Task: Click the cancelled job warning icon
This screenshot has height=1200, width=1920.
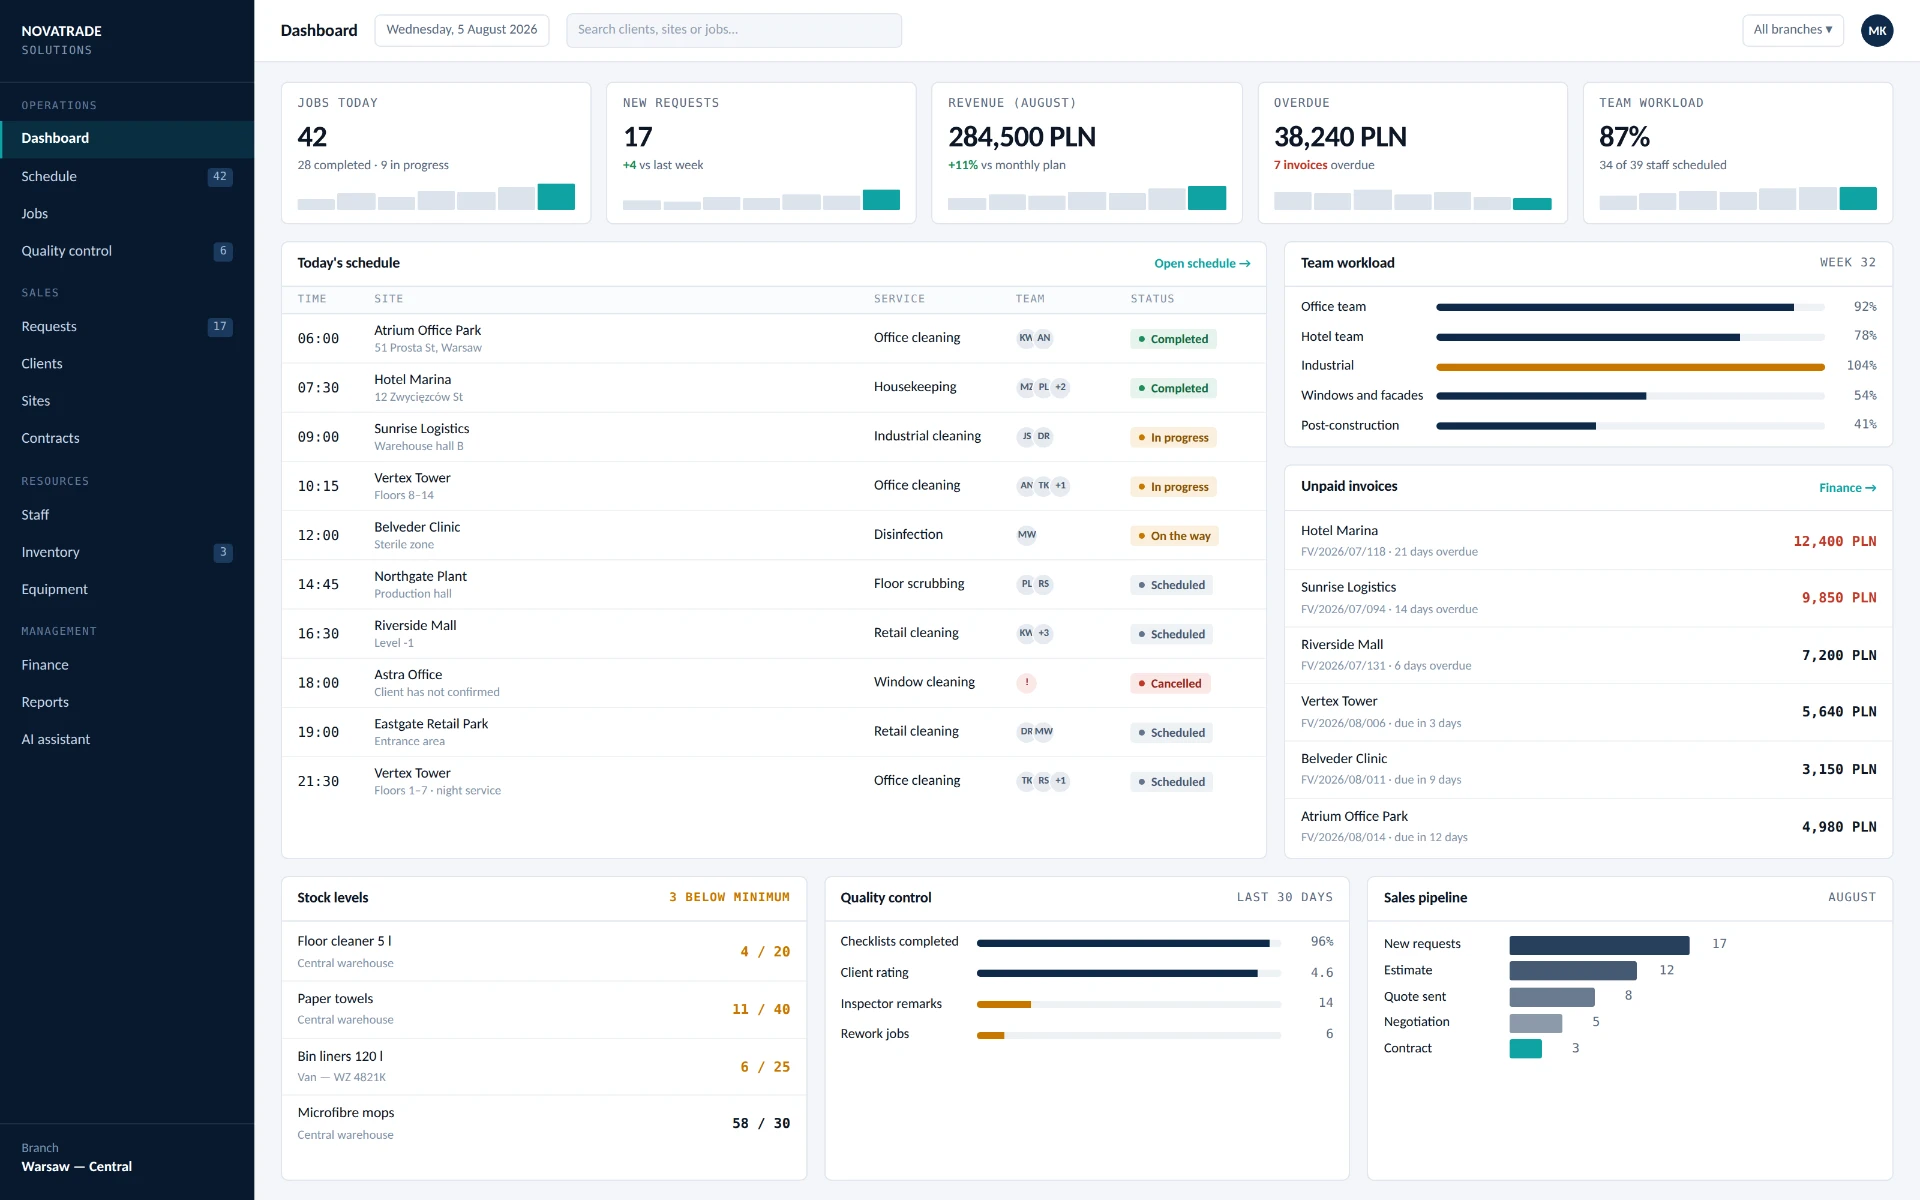Action: point(1026,683)
